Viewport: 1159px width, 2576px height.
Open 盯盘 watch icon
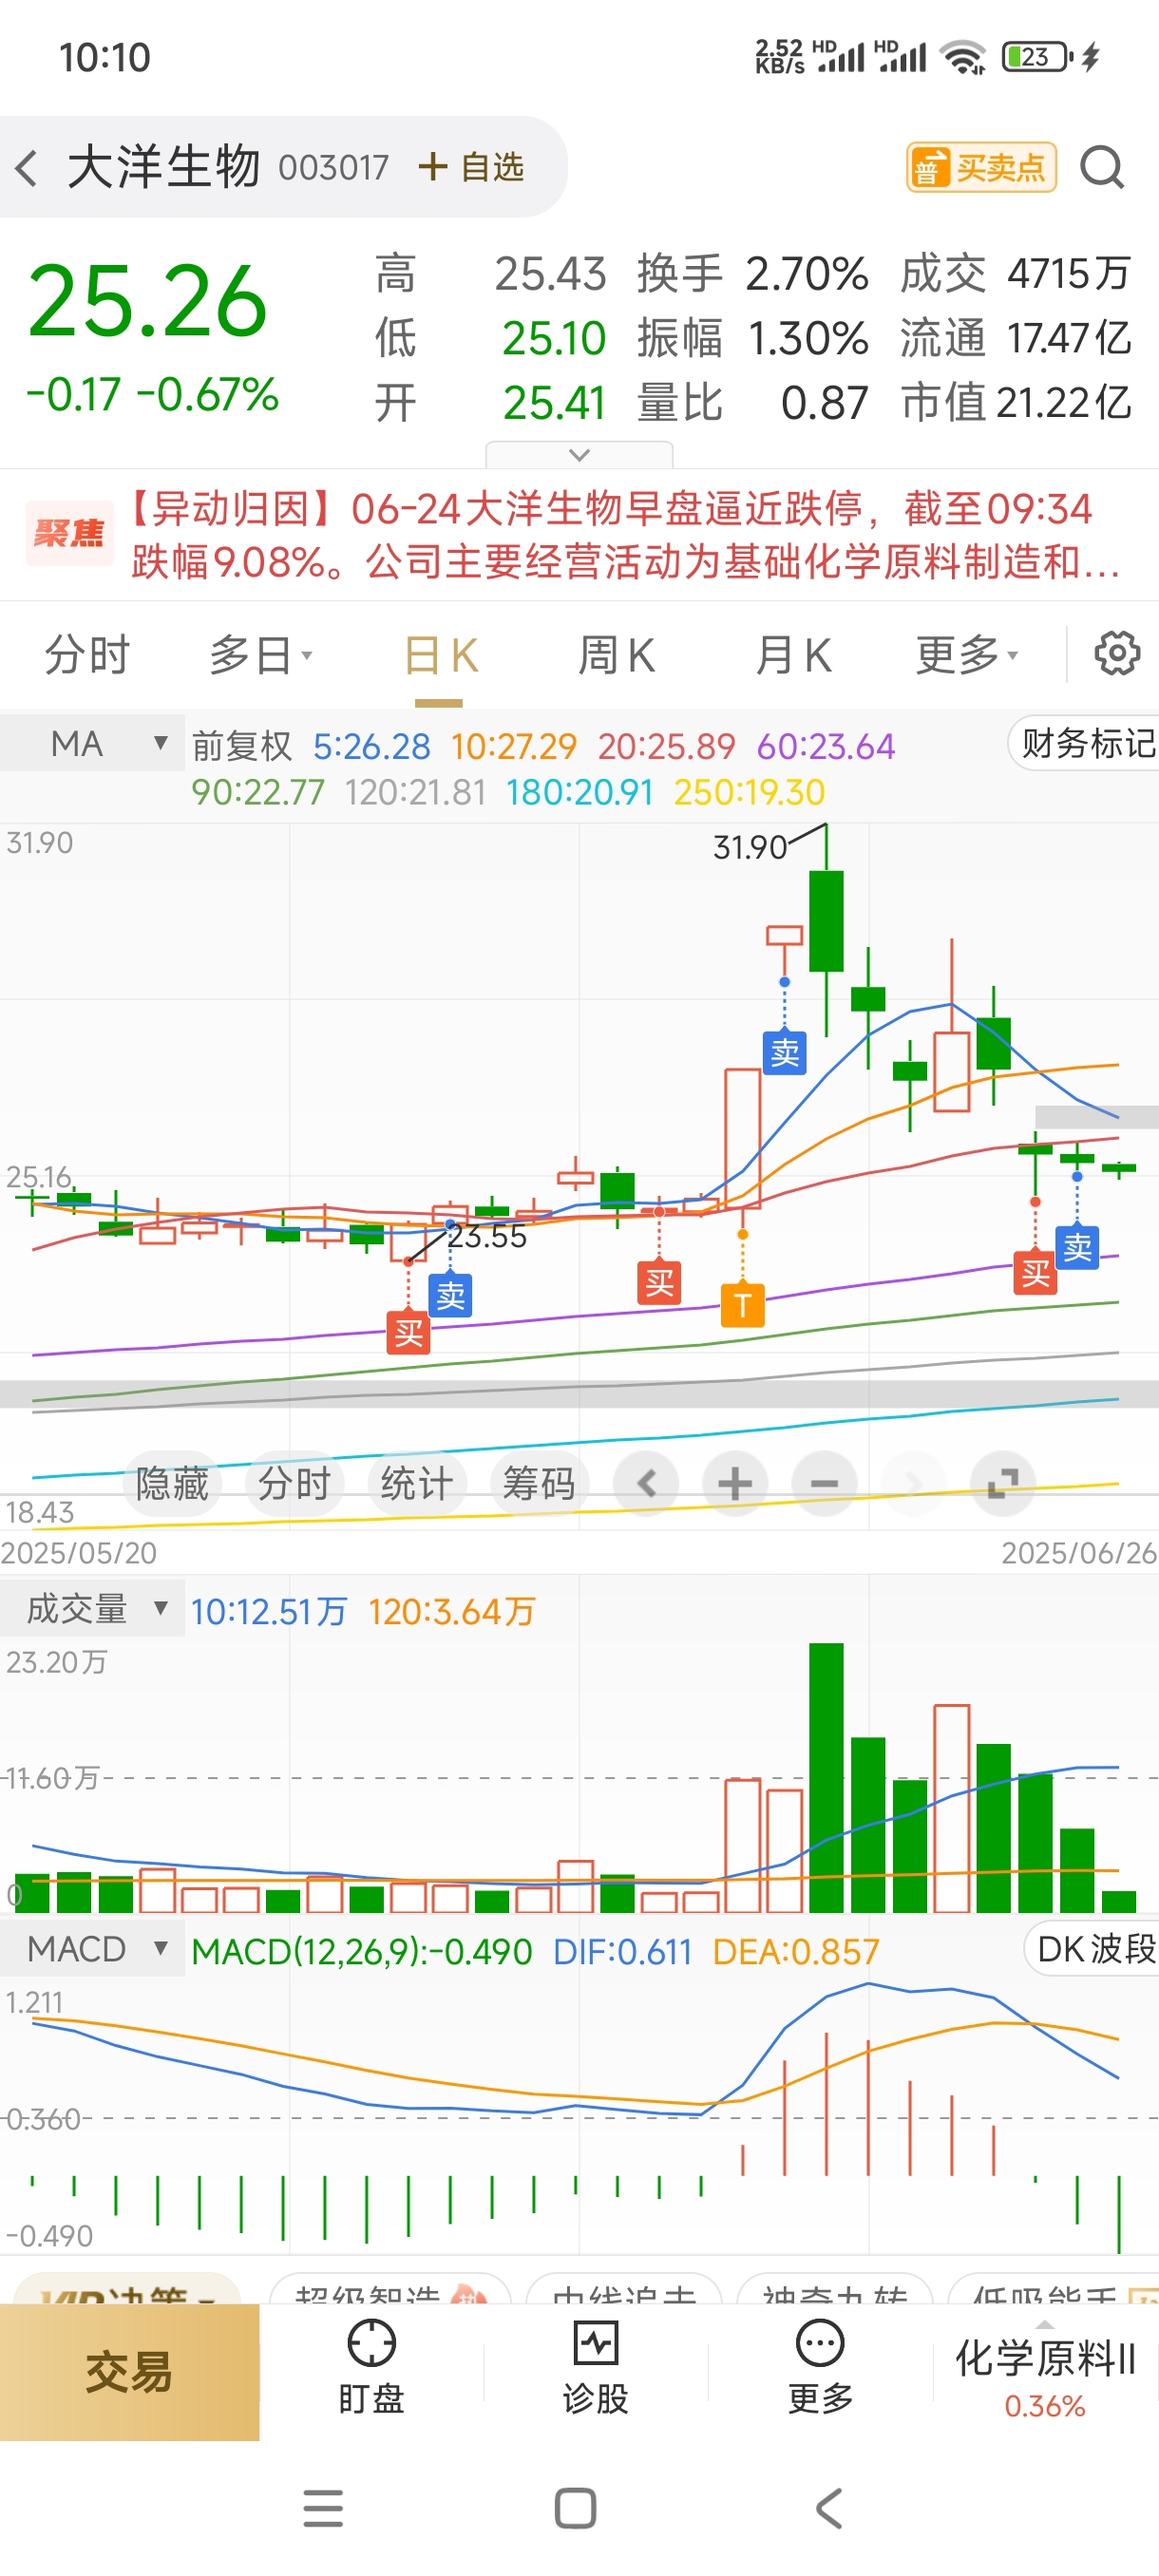[371, 2368]
